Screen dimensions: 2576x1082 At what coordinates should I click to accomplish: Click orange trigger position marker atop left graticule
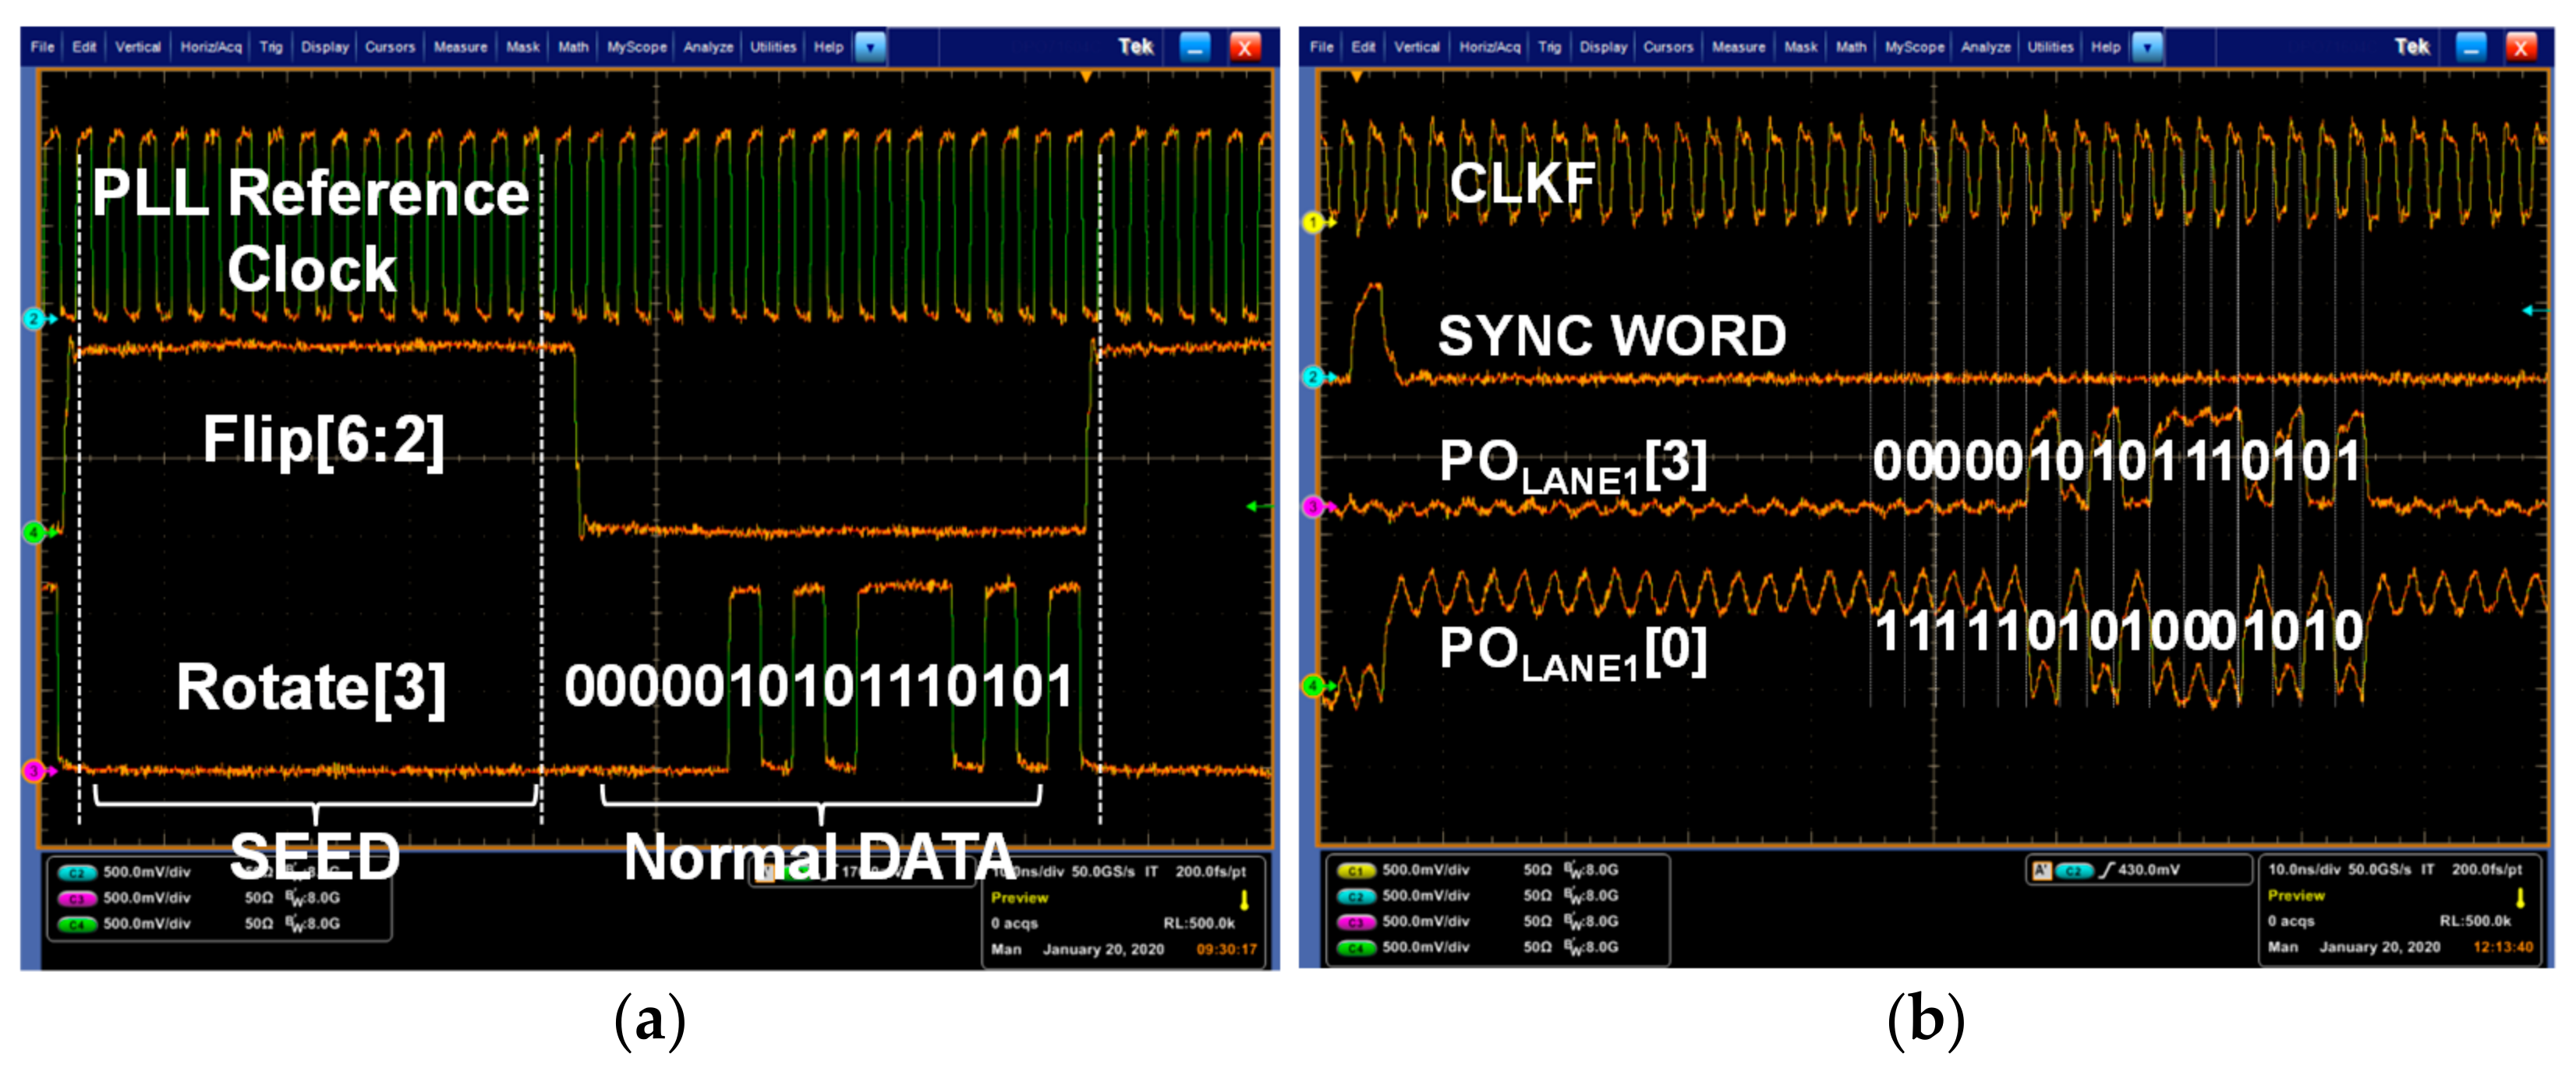click(1086, 77)
